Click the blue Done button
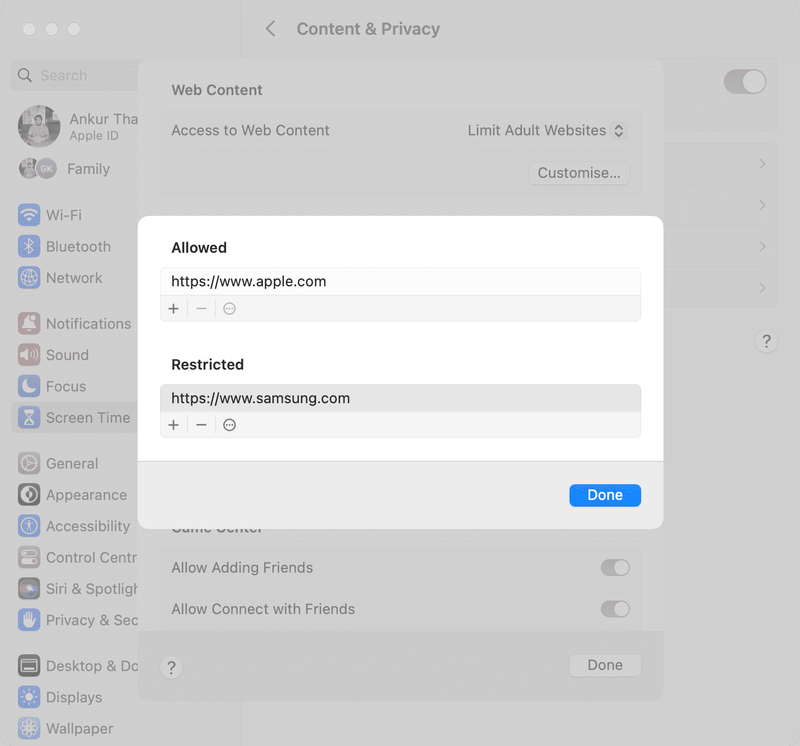 pos(605,495)
